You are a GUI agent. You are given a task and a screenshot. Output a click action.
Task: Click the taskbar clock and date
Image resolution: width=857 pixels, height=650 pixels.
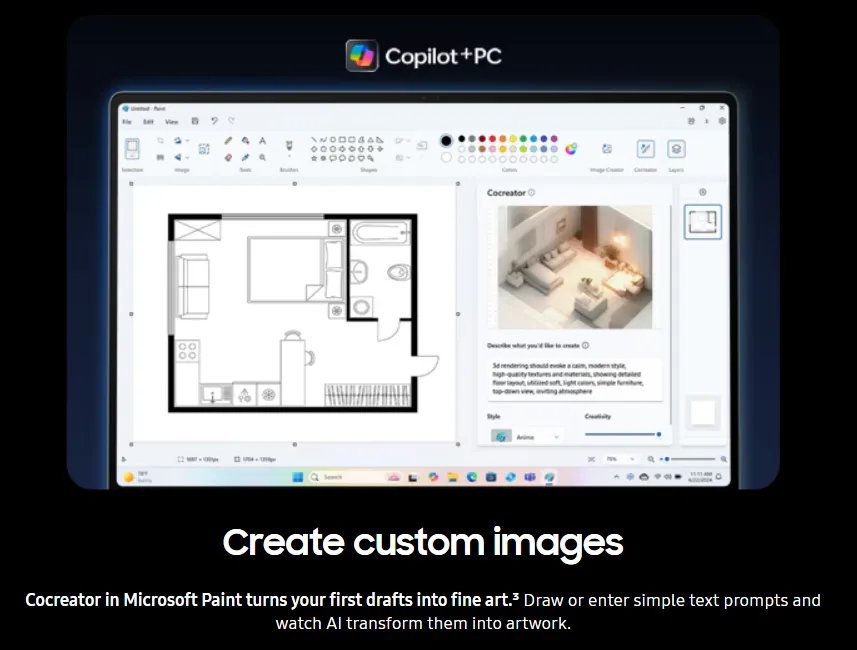(701, 477)
